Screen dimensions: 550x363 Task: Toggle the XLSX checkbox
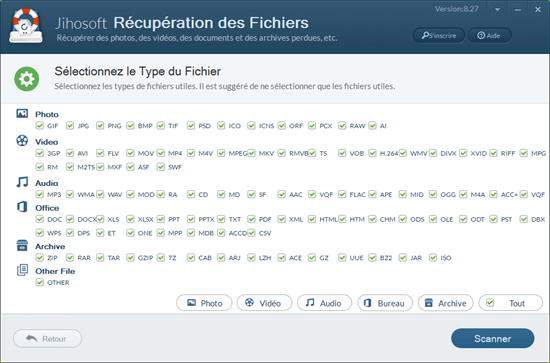130,219
